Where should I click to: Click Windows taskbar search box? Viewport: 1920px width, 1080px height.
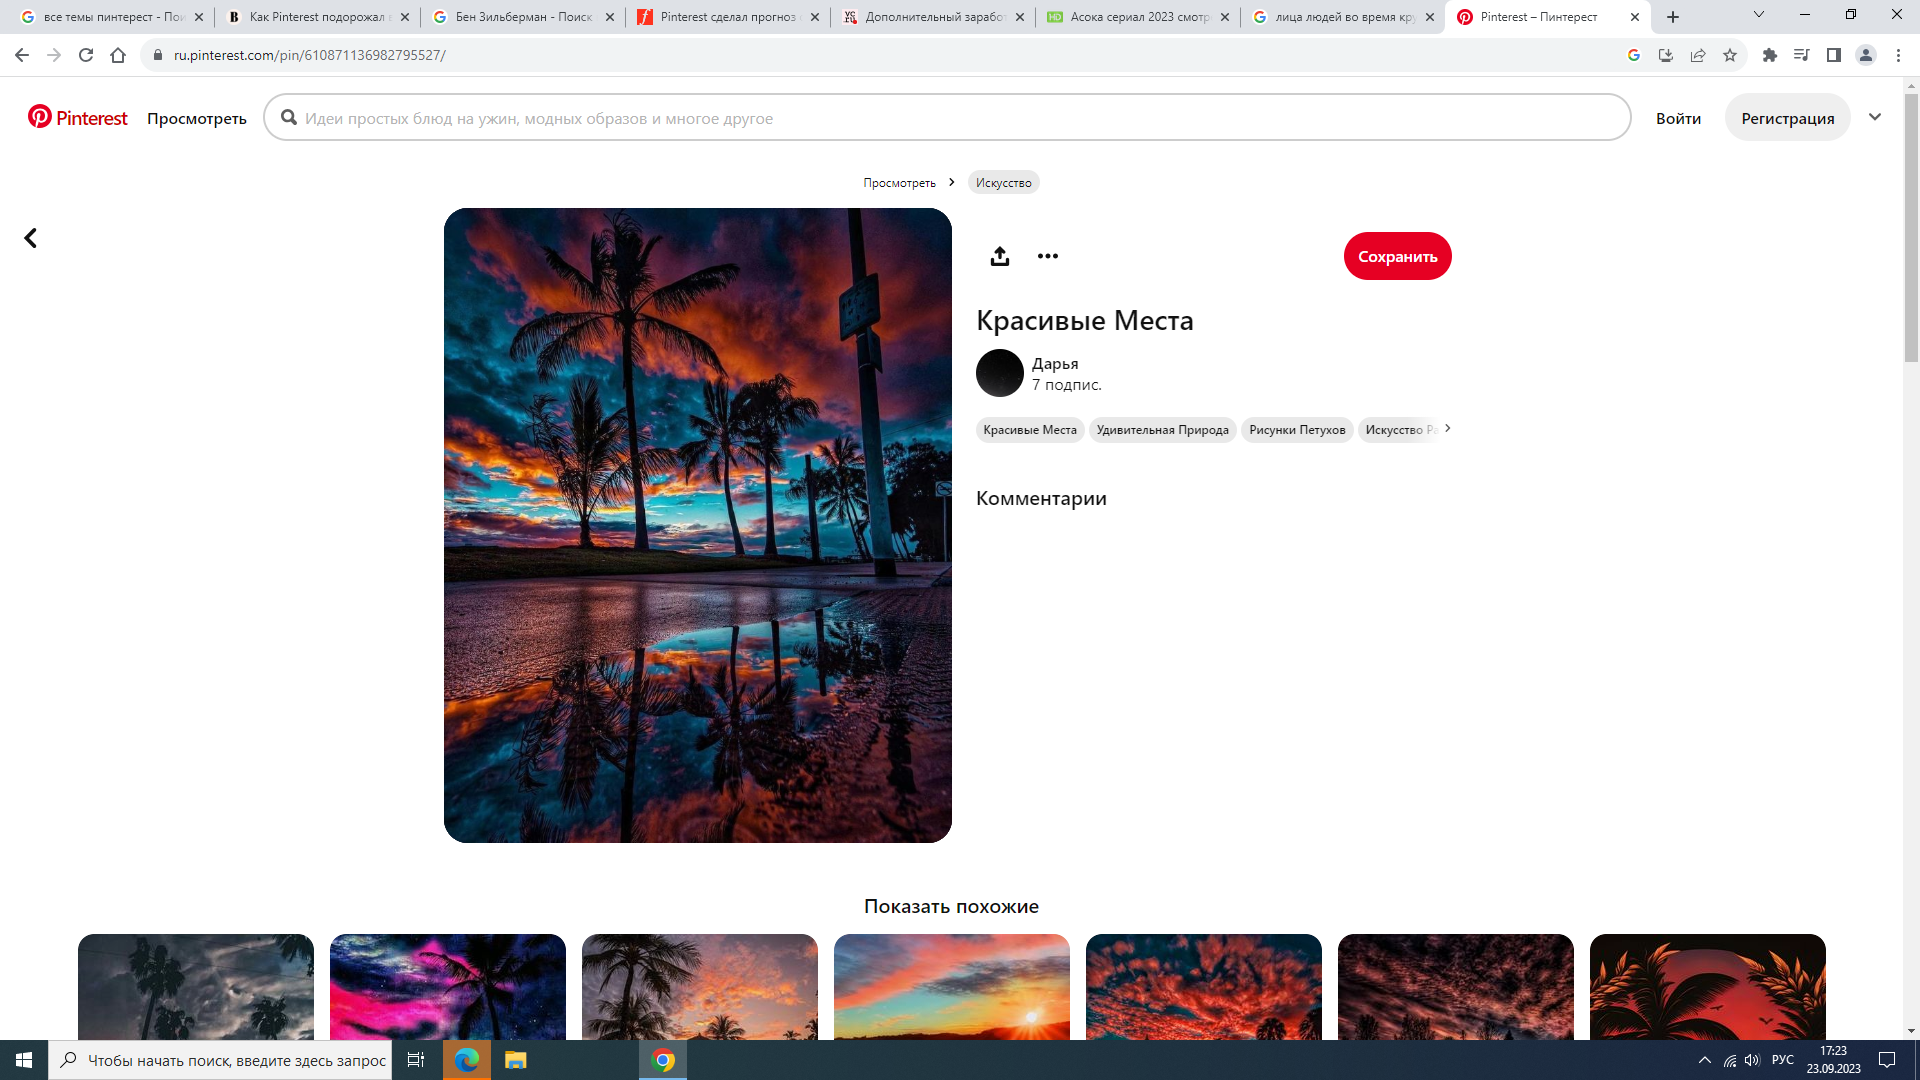219,1060
